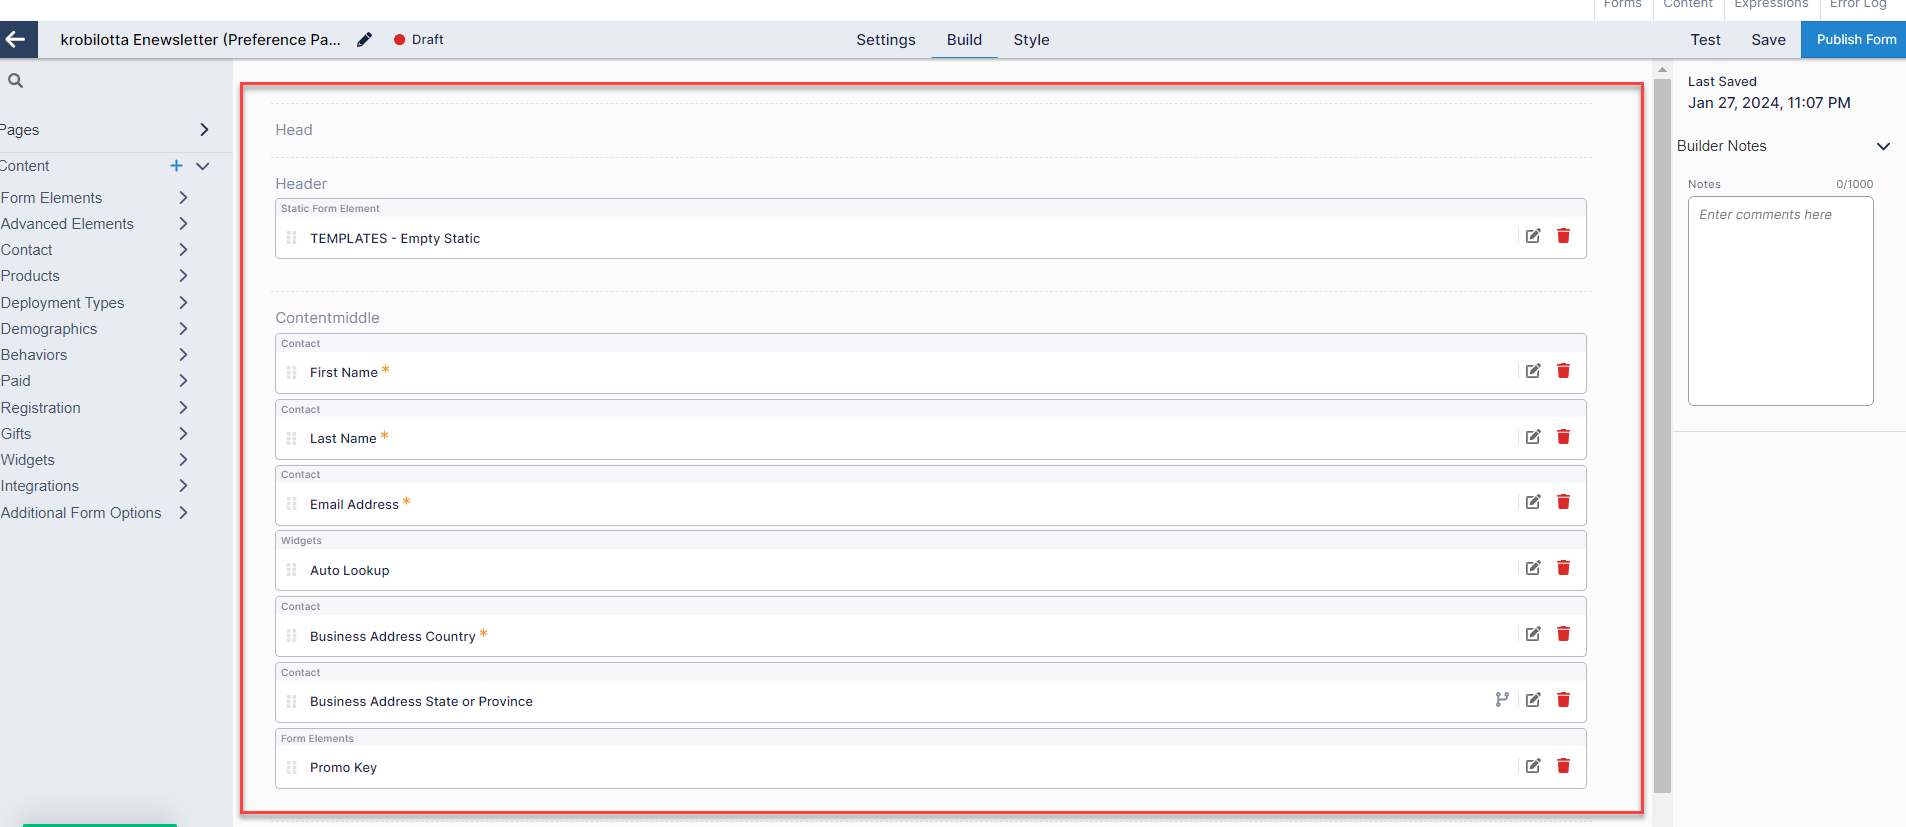Delete TEMPLATES - Empty Static element
1906x827 pixels.
click(x=1563, y=236)
